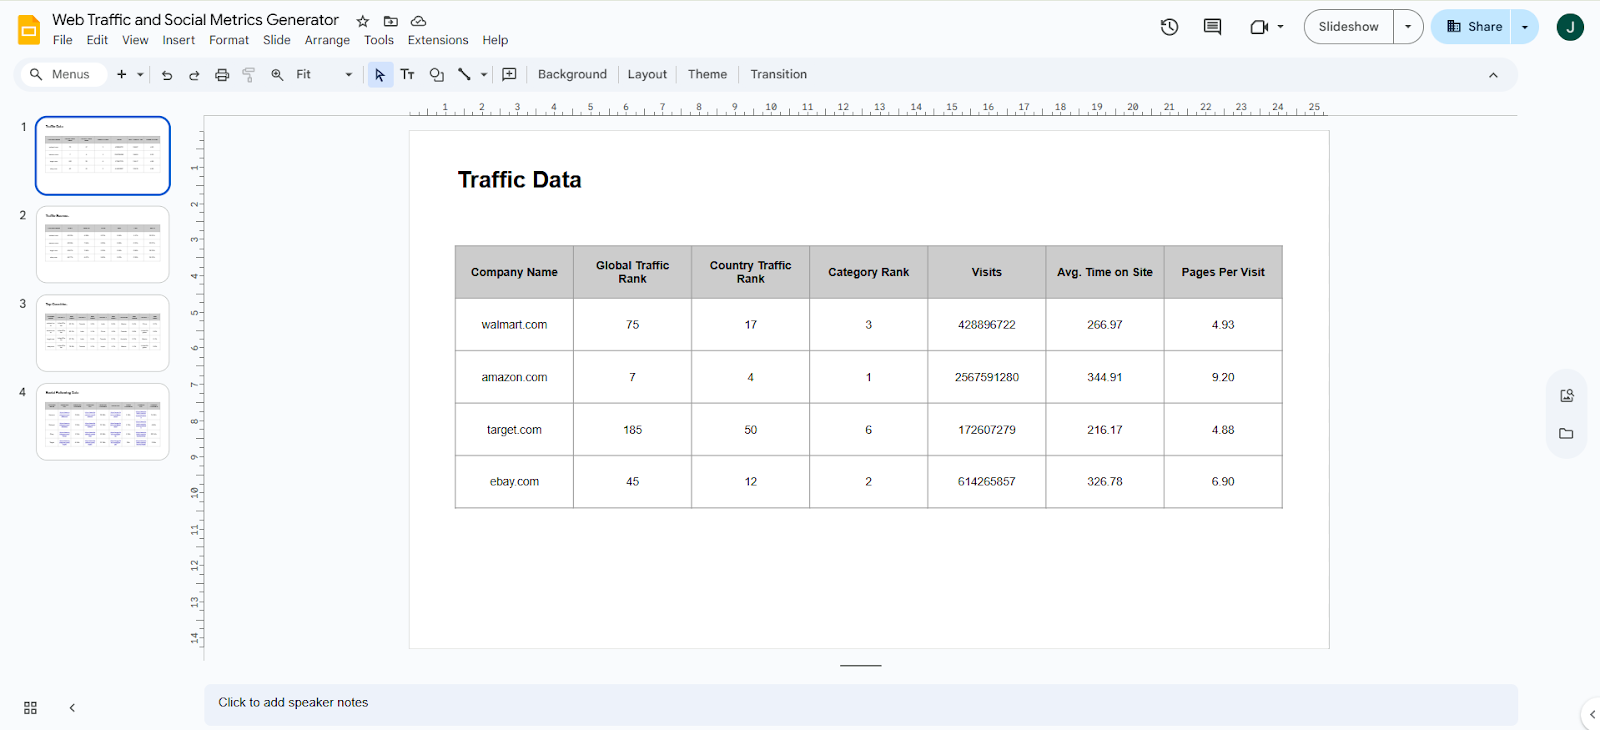Choose the select cursor tool

[380, 75]
